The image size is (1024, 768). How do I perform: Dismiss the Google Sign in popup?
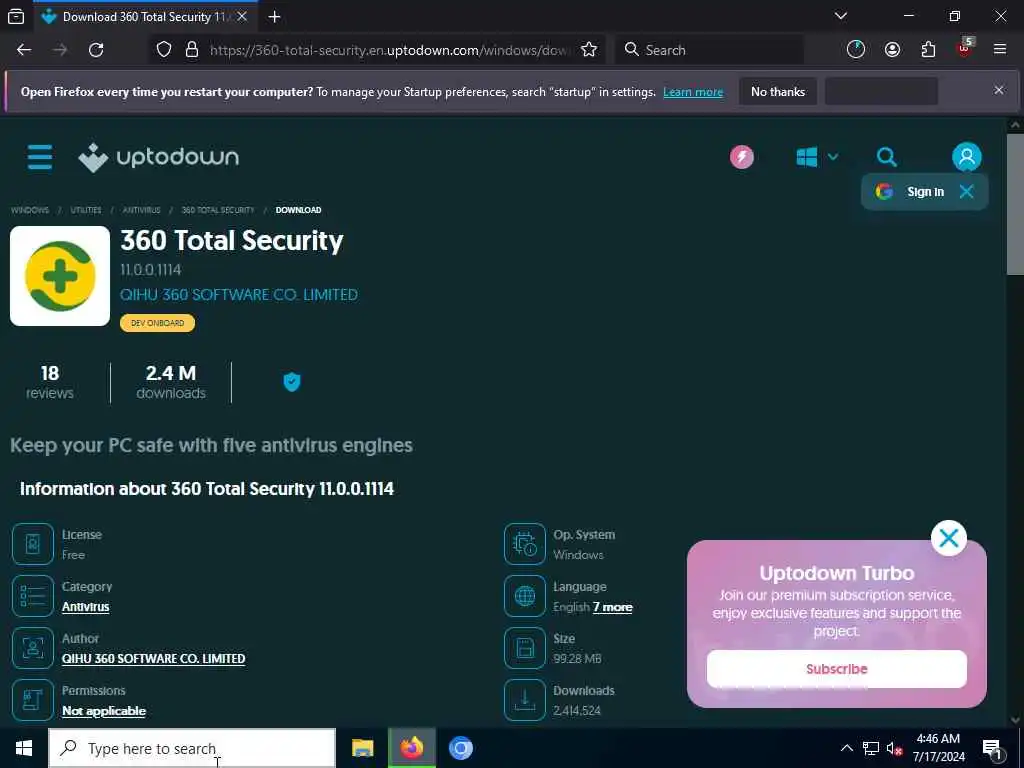pos(967,191)
